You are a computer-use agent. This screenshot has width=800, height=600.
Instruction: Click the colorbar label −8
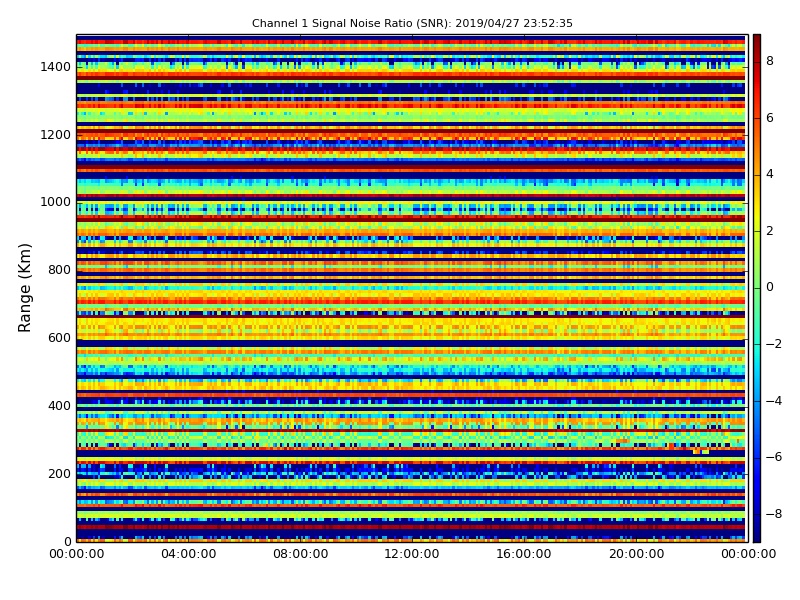point(774,514)
